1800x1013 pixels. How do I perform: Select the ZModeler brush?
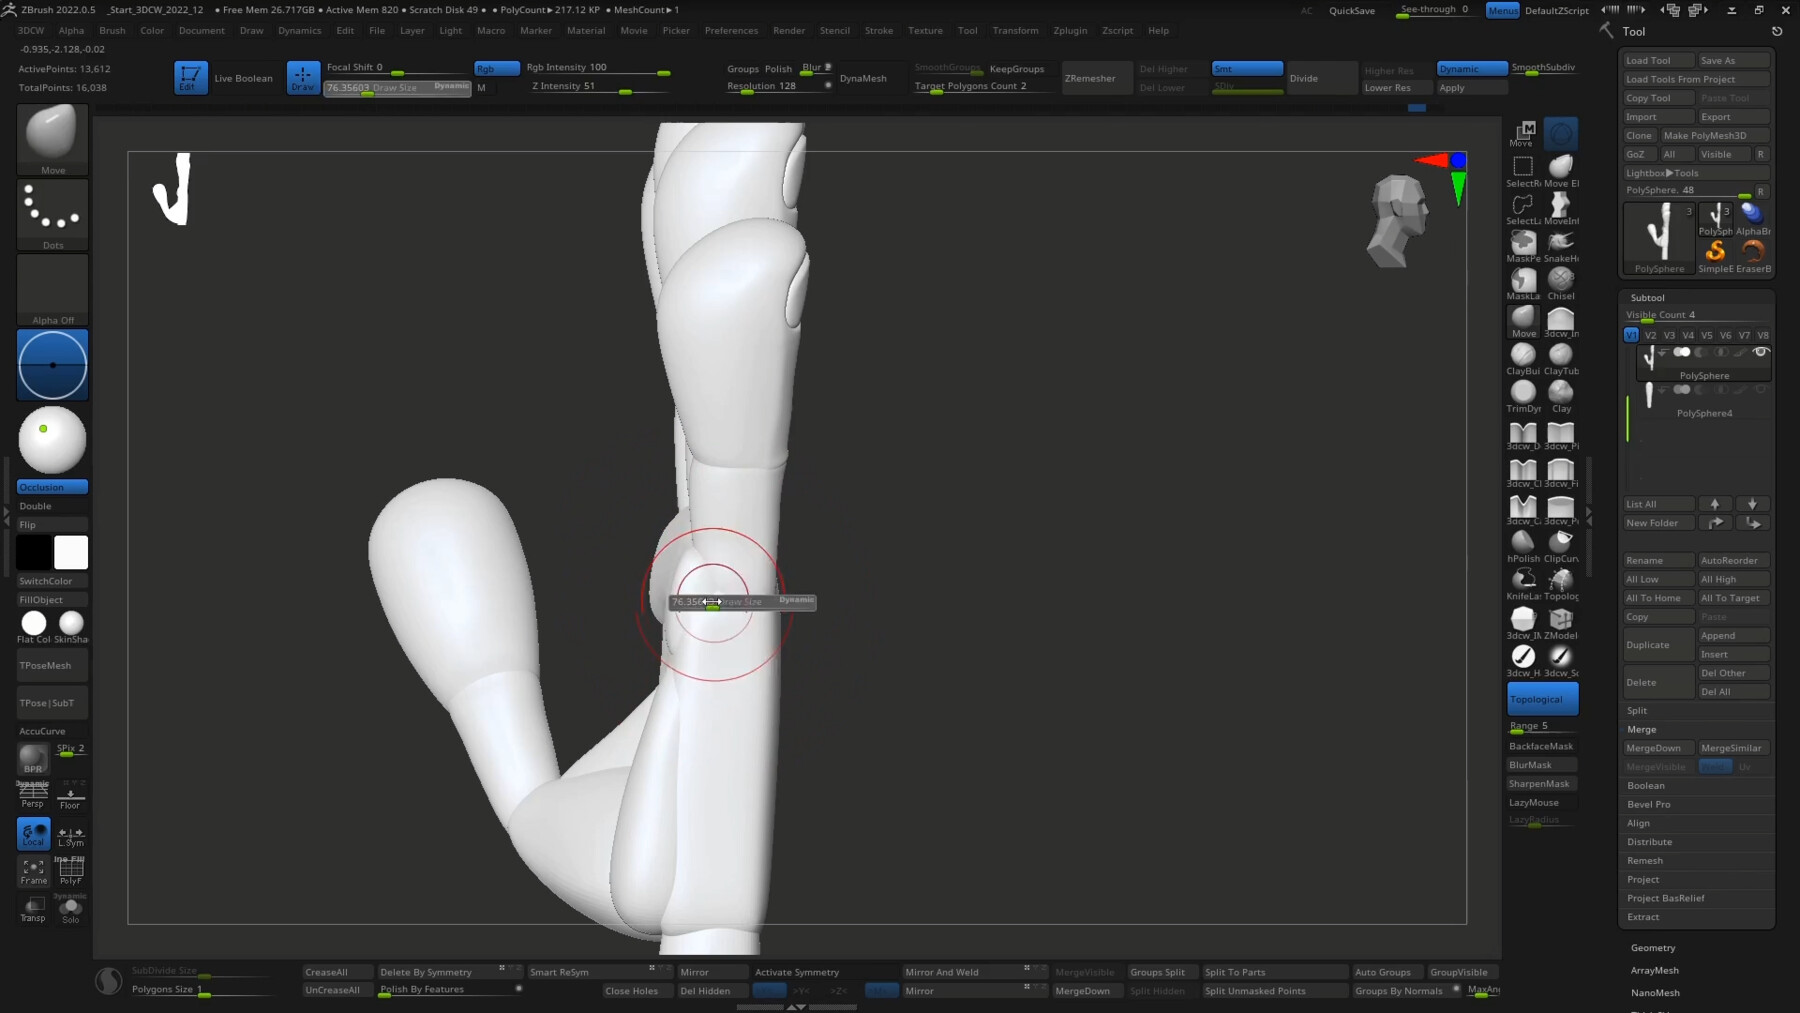click(x=1561, y=620)
